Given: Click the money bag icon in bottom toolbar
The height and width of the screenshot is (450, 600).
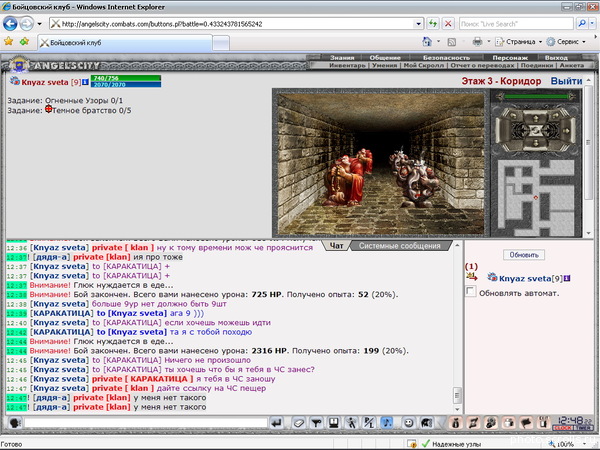Looking at the screenshot, I should click(455, 423).
